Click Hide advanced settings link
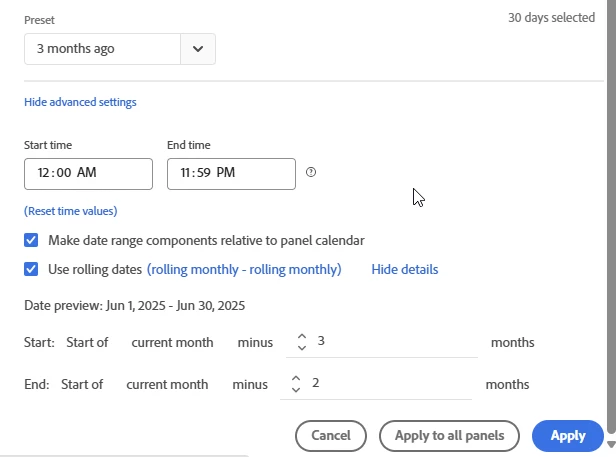This screenshot has width=616, height=457. [80, 102]
